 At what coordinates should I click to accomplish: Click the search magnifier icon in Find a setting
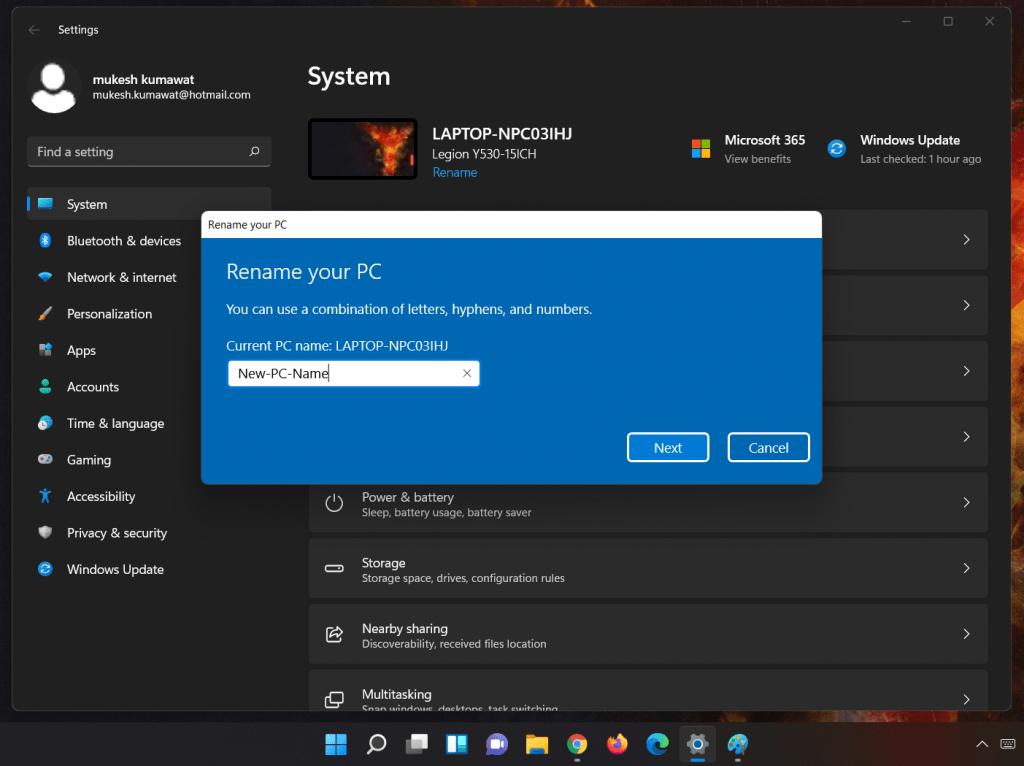254,152
